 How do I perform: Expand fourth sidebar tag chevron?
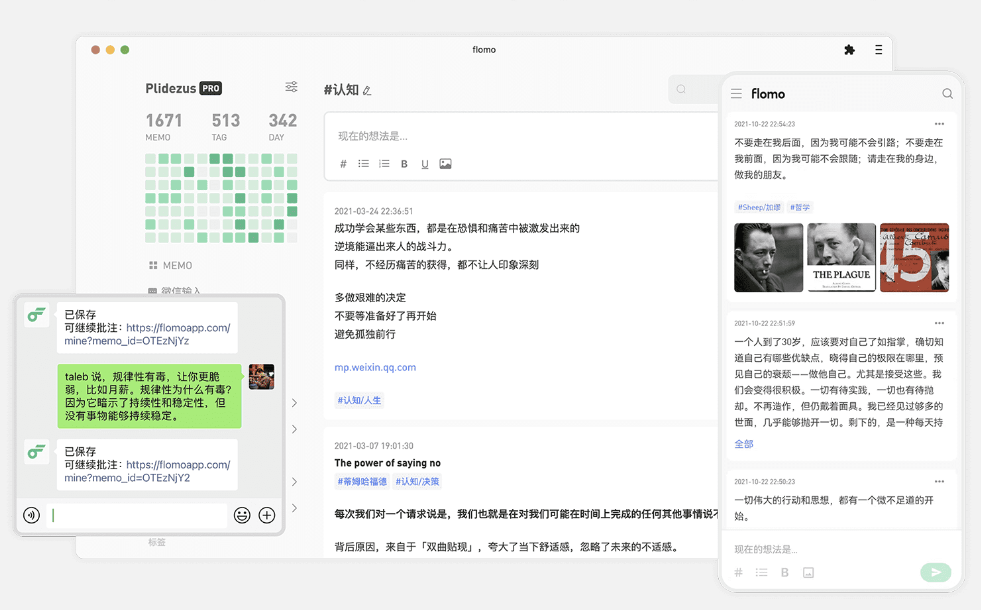[x=294, y=508]
